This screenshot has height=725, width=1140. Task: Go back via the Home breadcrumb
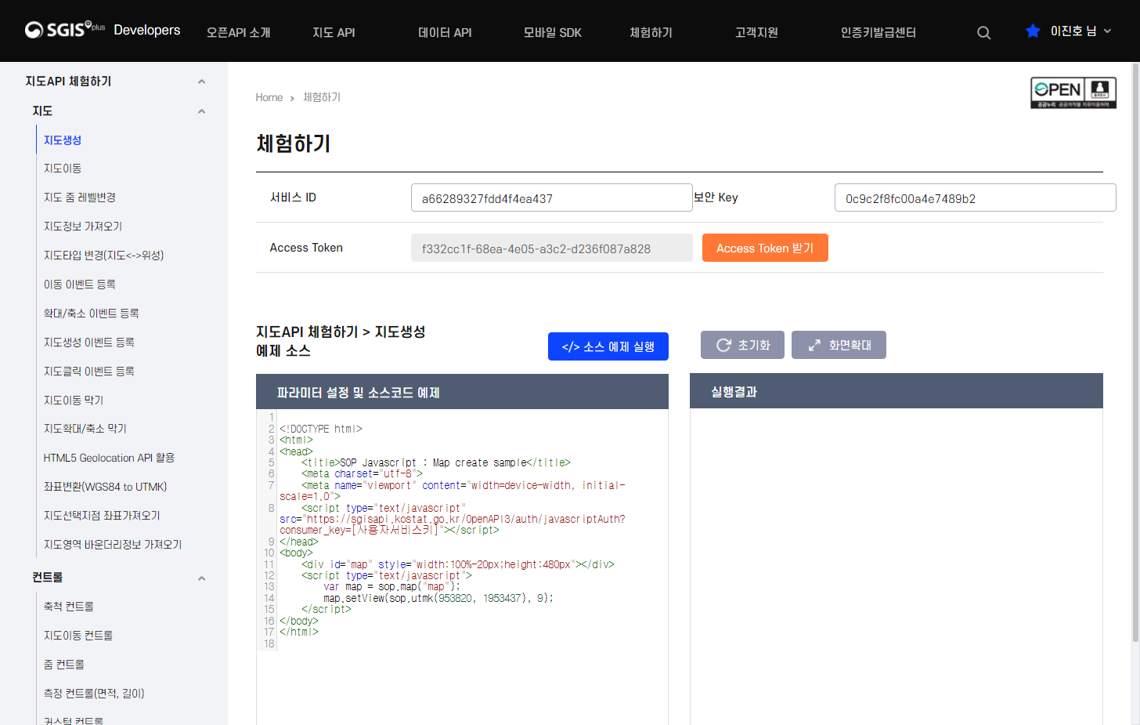269,97
